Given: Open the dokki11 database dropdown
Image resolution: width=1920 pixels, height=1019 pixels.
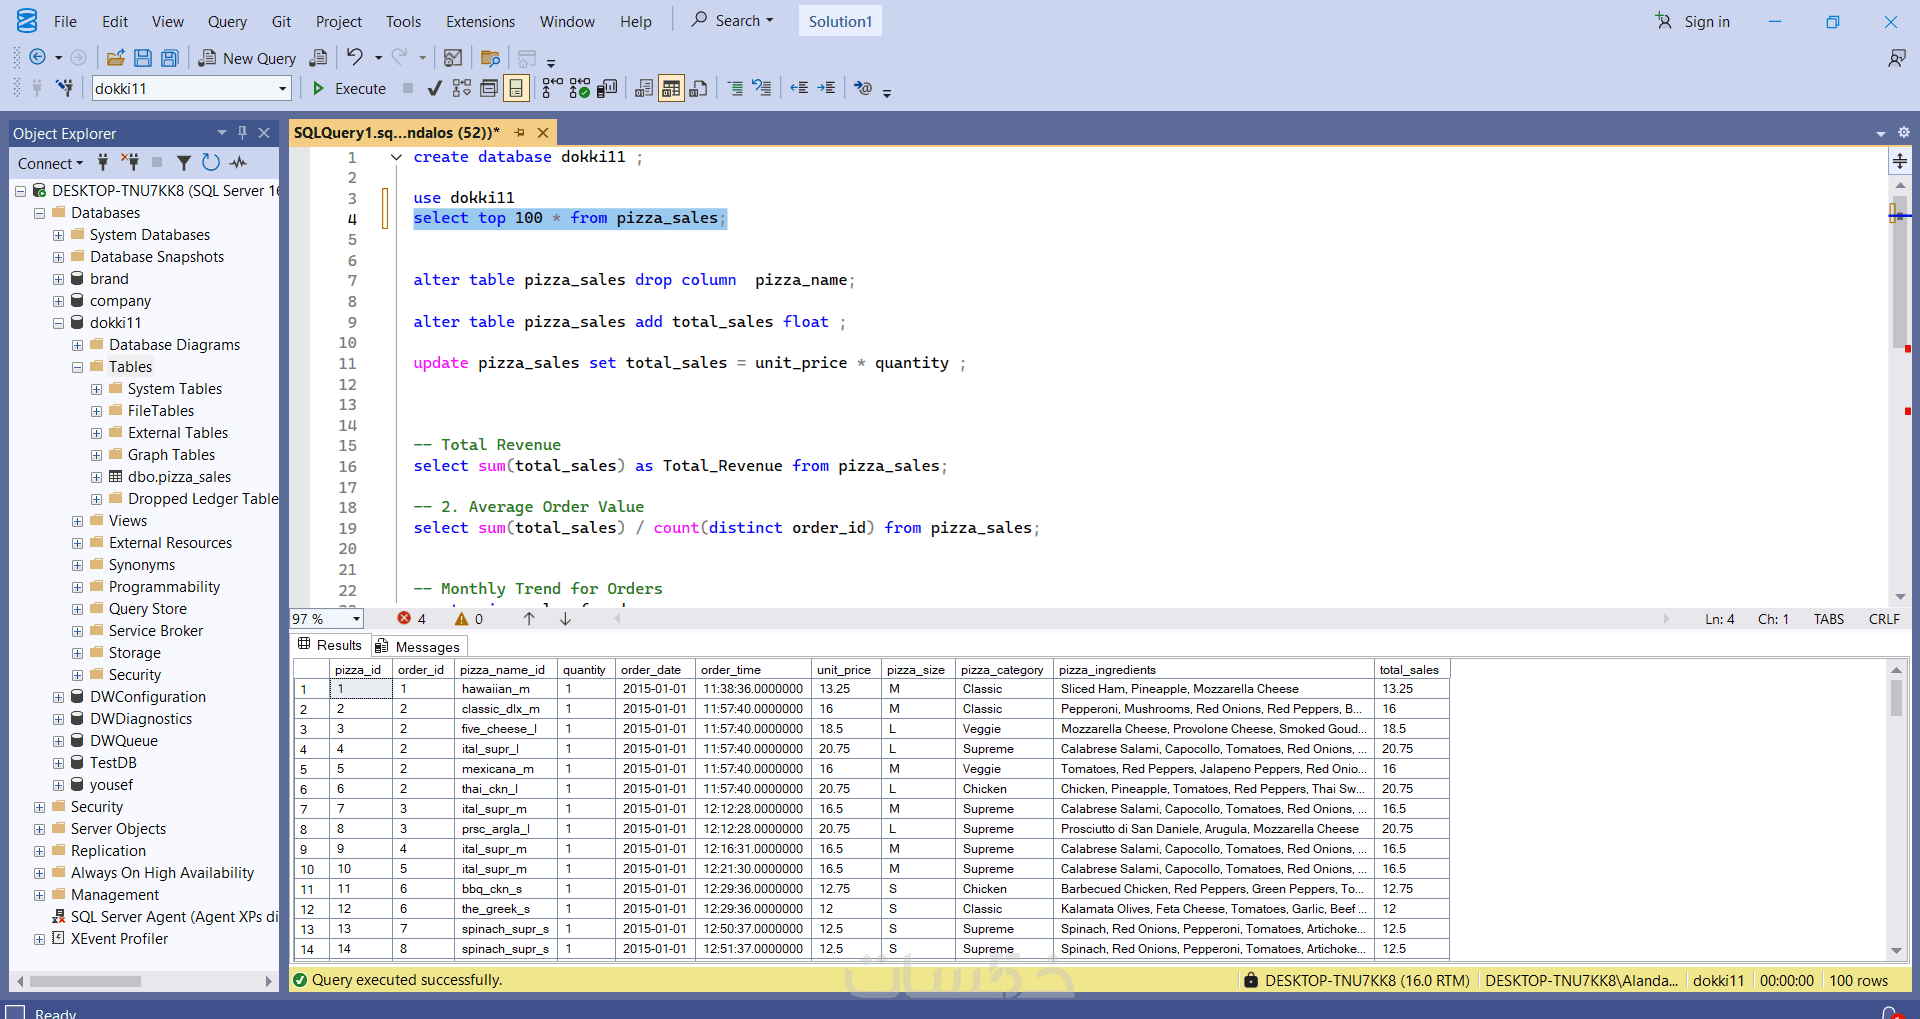Looking at the screenshot, I should 282,89.
